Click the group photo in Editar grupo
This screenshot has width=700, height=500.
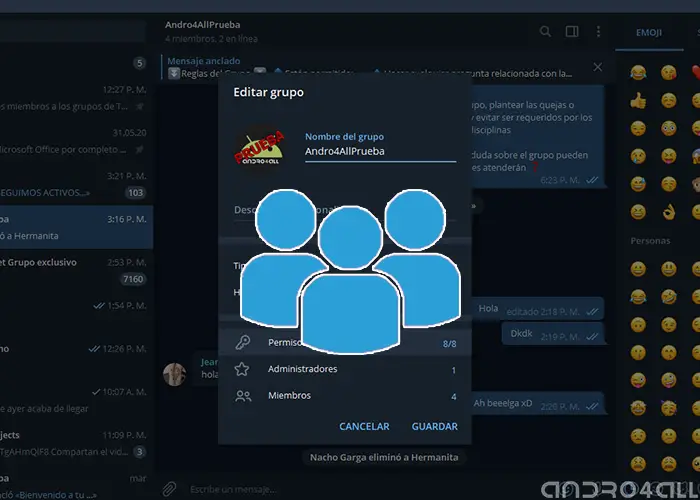[x=259, y=147]
